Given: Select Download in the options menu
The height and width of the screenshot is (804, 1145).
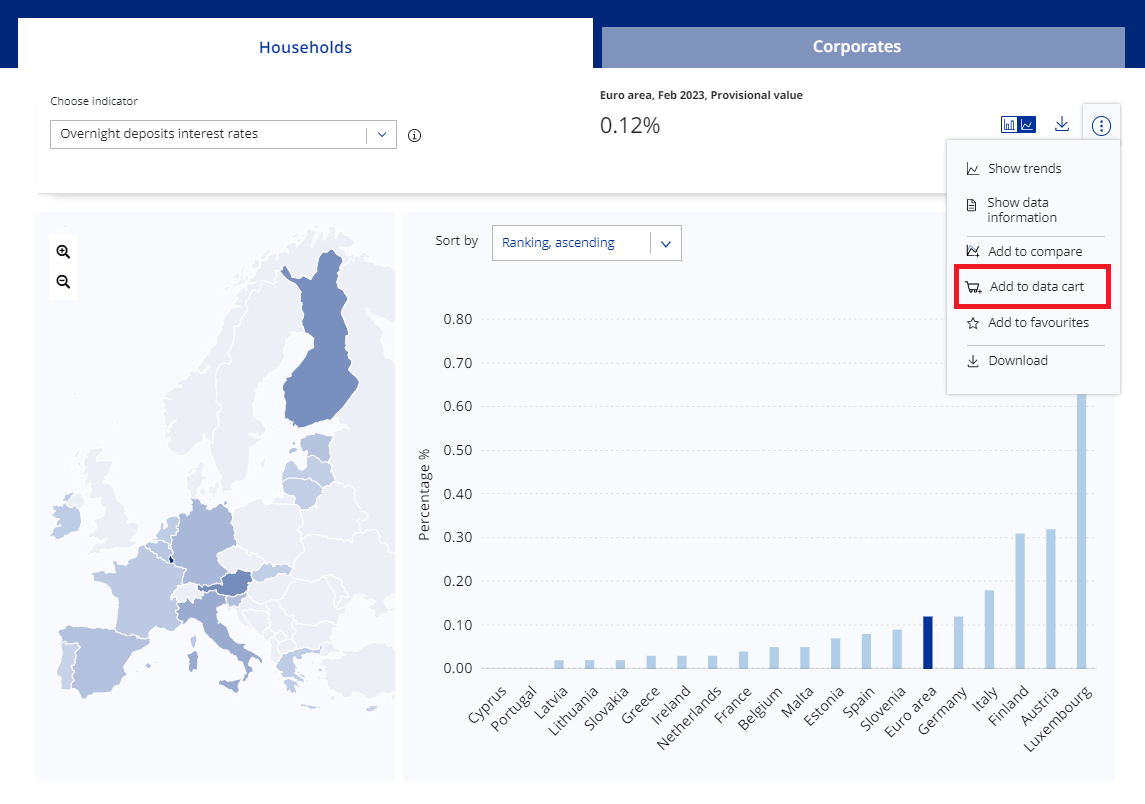Looking at the screenshot, I should point(1017,361).
